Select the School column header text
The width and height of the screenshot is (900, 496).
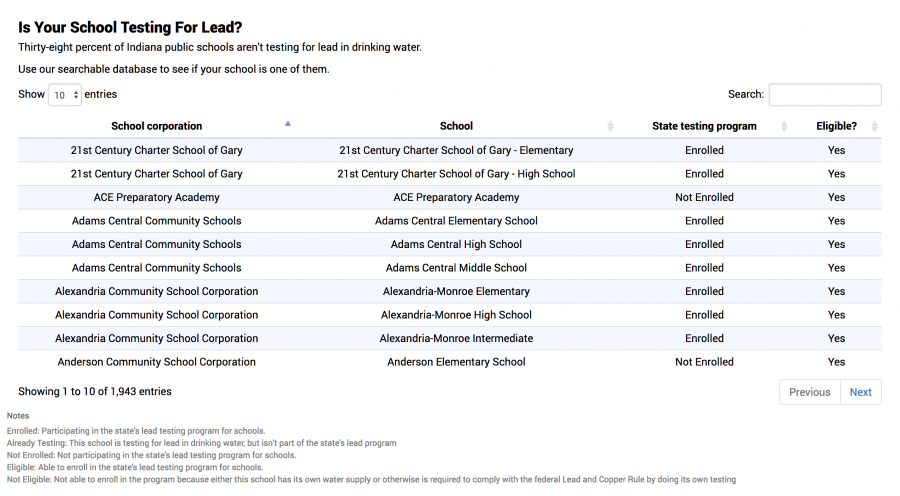(456, 126)
